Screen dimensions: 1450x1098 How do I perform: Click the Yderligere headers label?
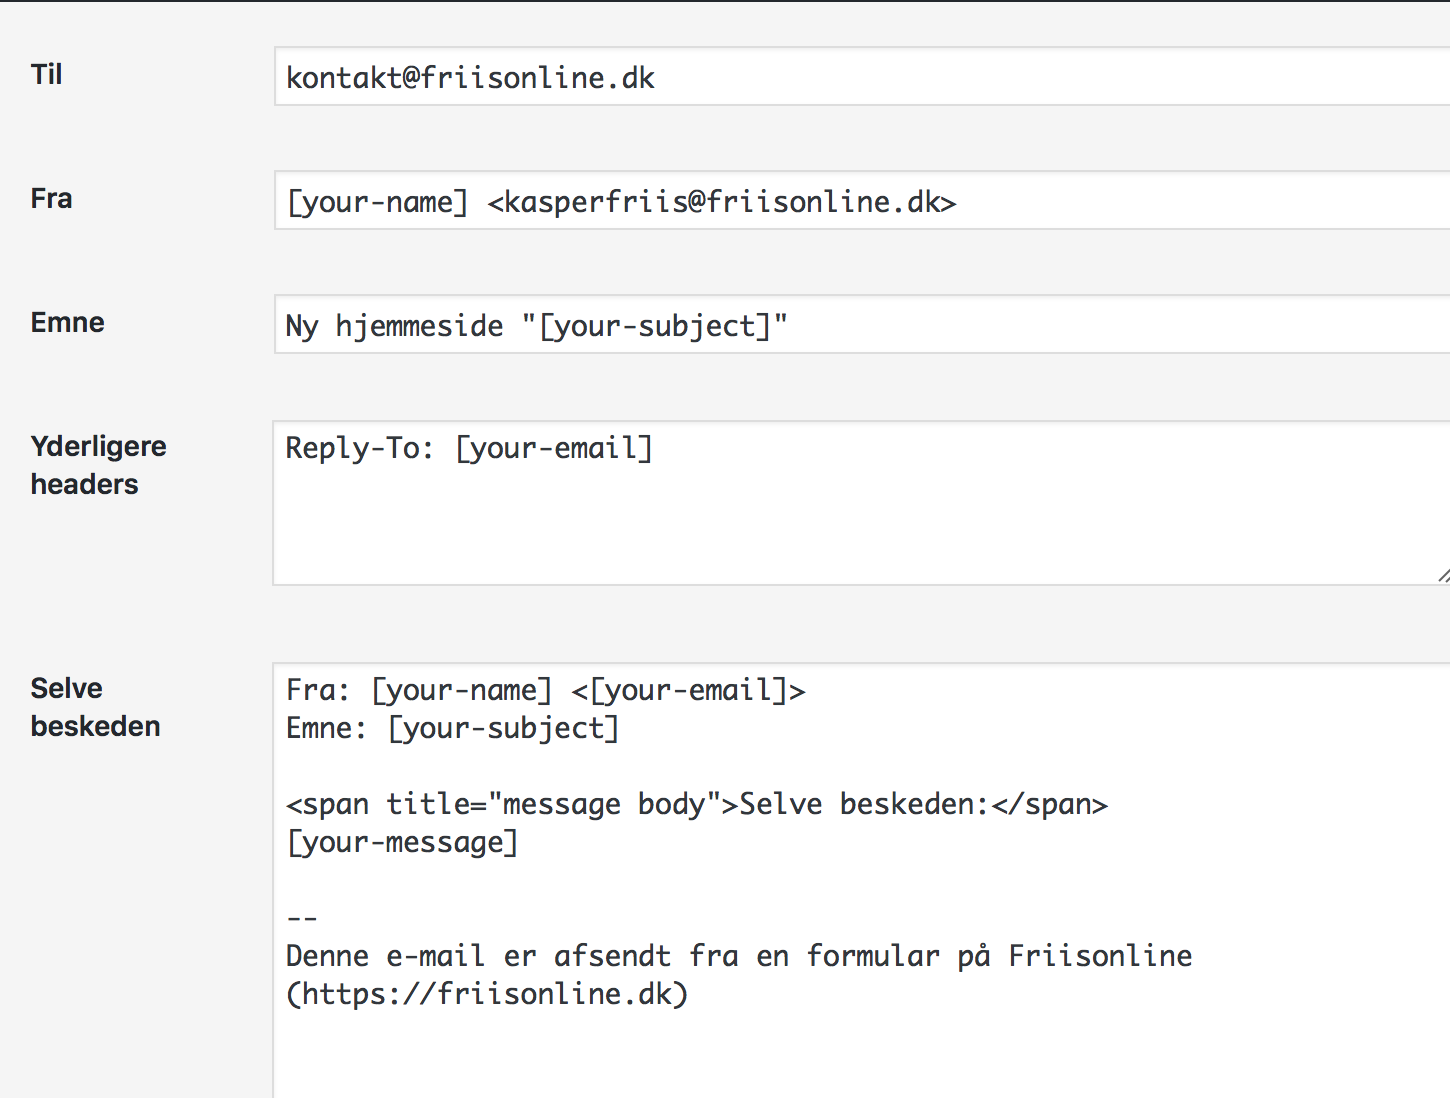coord(98,465)
